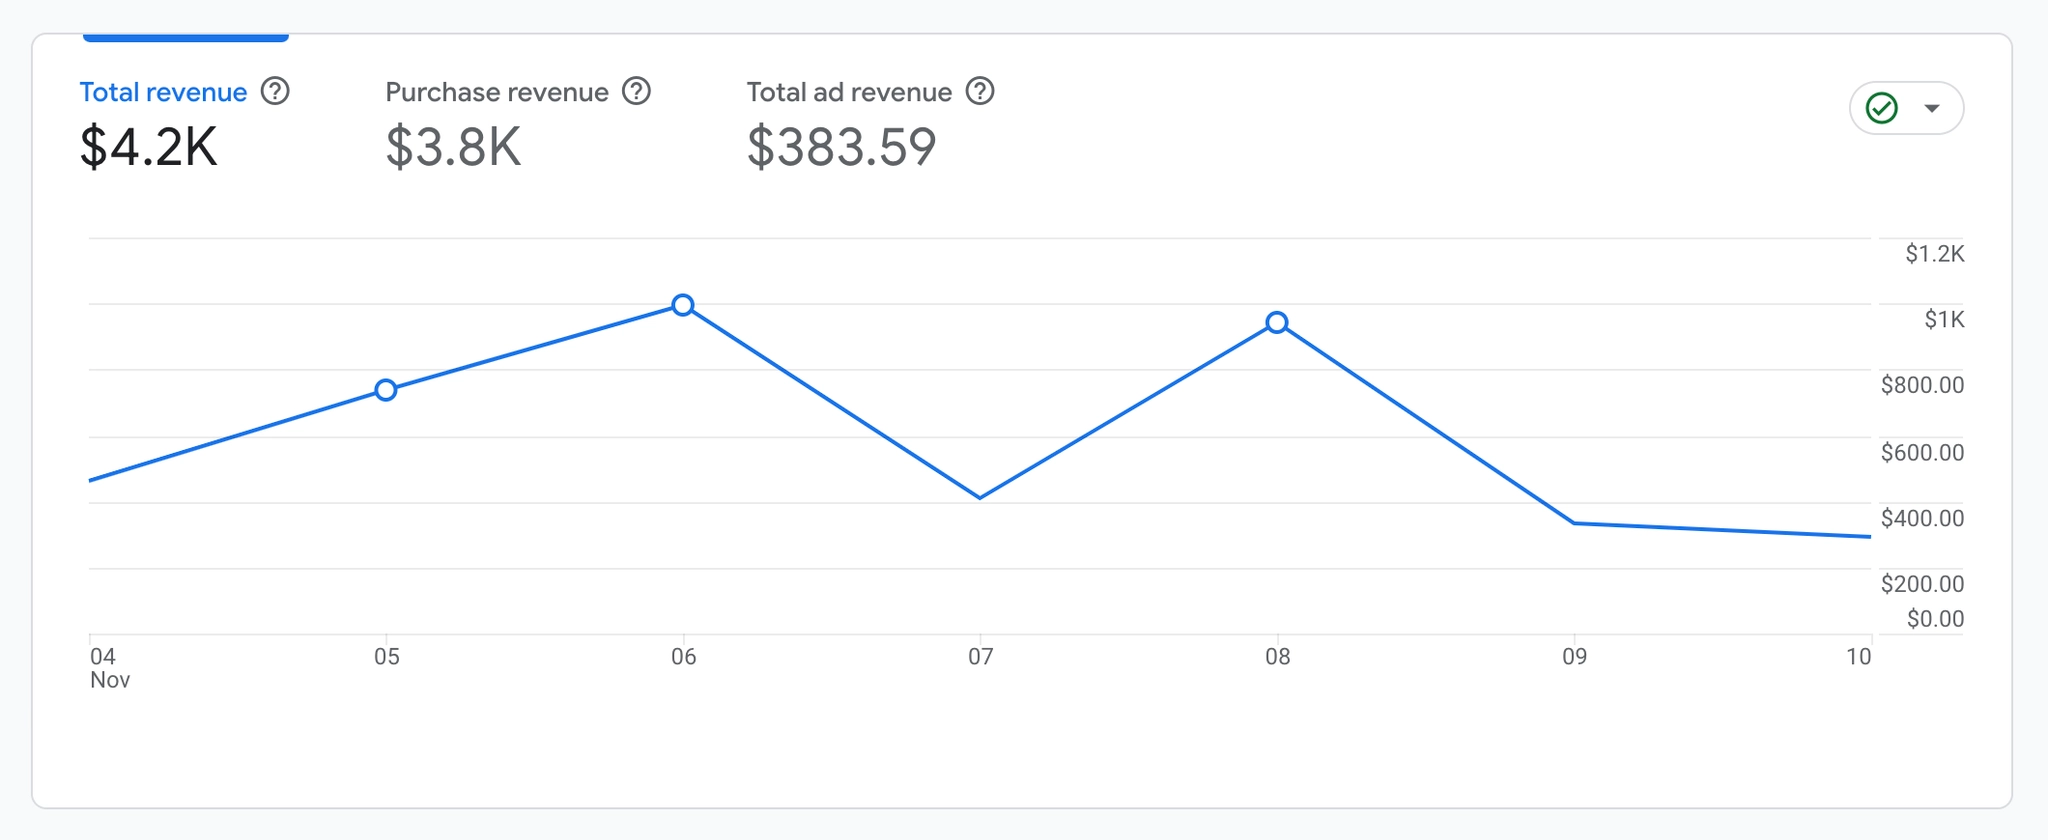The image size is (2048, 840).
Task: Click the Nov 08 data point marker
Action: [x=1277, y=322]
